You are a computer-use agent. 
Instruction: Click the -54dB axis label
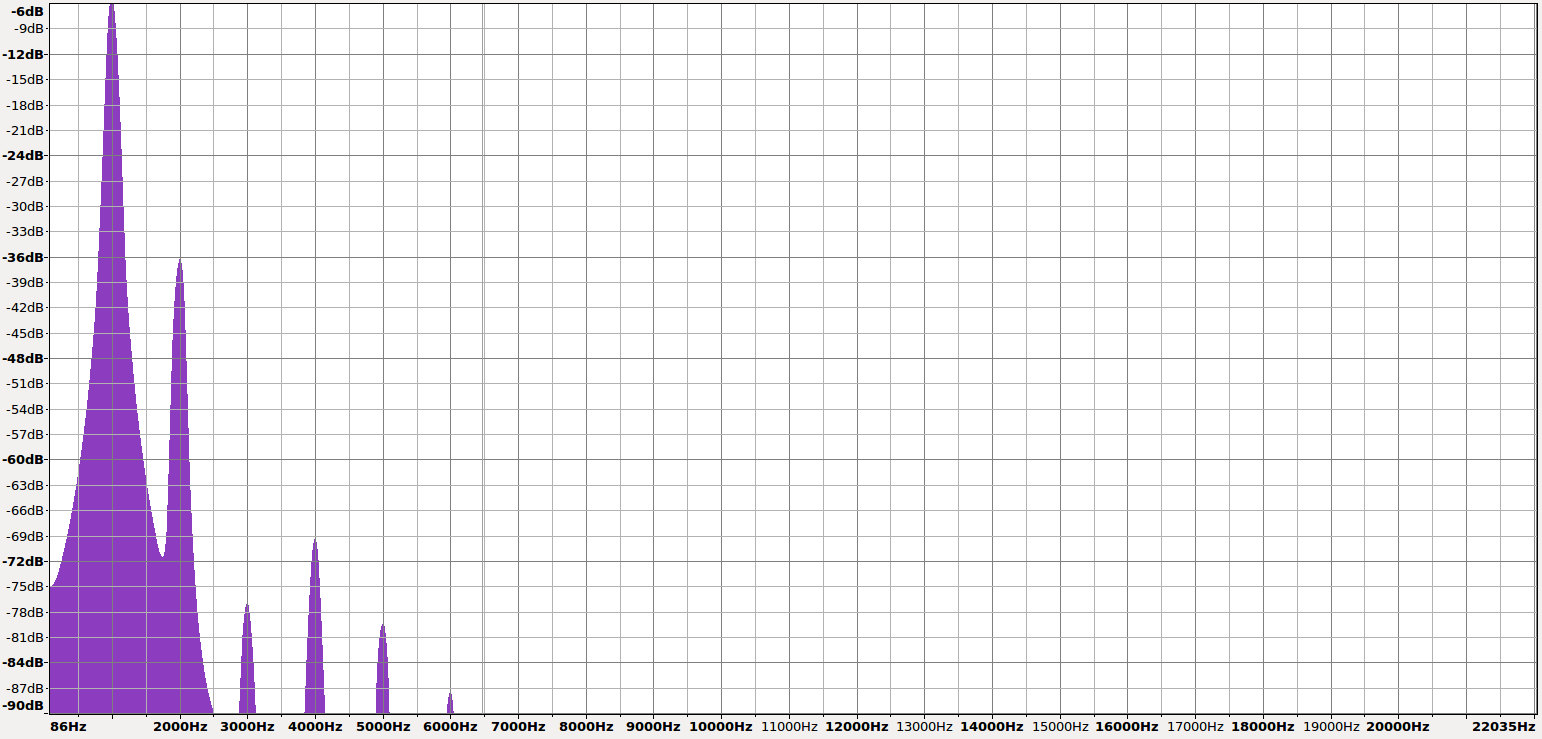(x=25, y=409)
